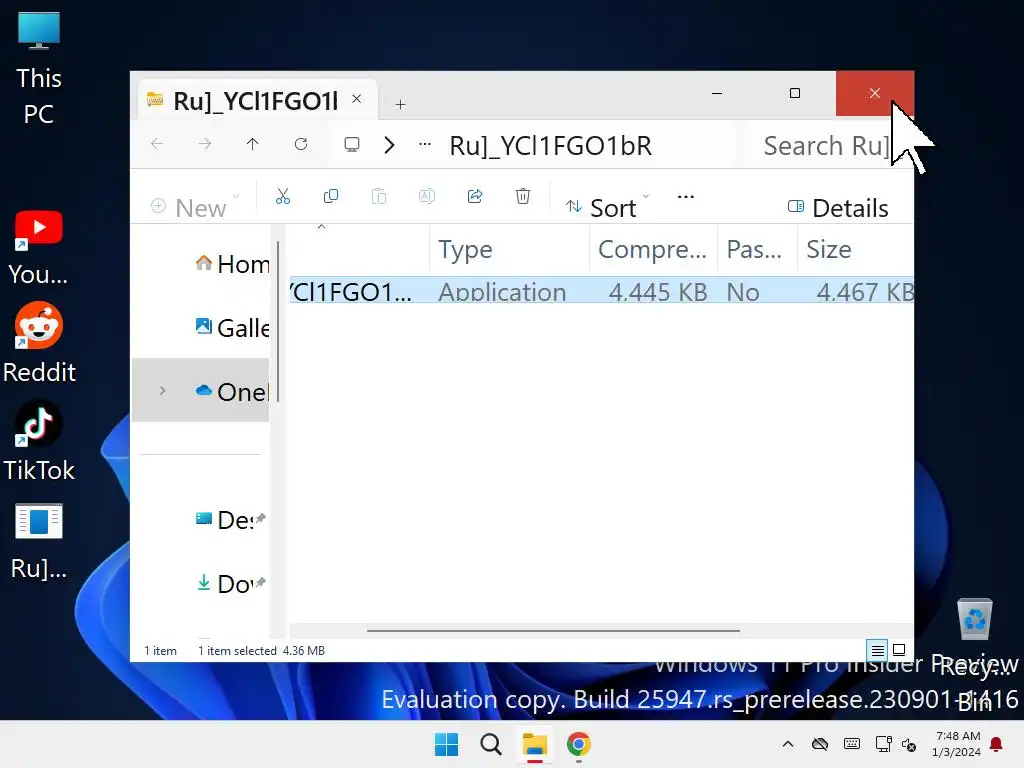Sort by Password protected column header

[x=757, y=249]
